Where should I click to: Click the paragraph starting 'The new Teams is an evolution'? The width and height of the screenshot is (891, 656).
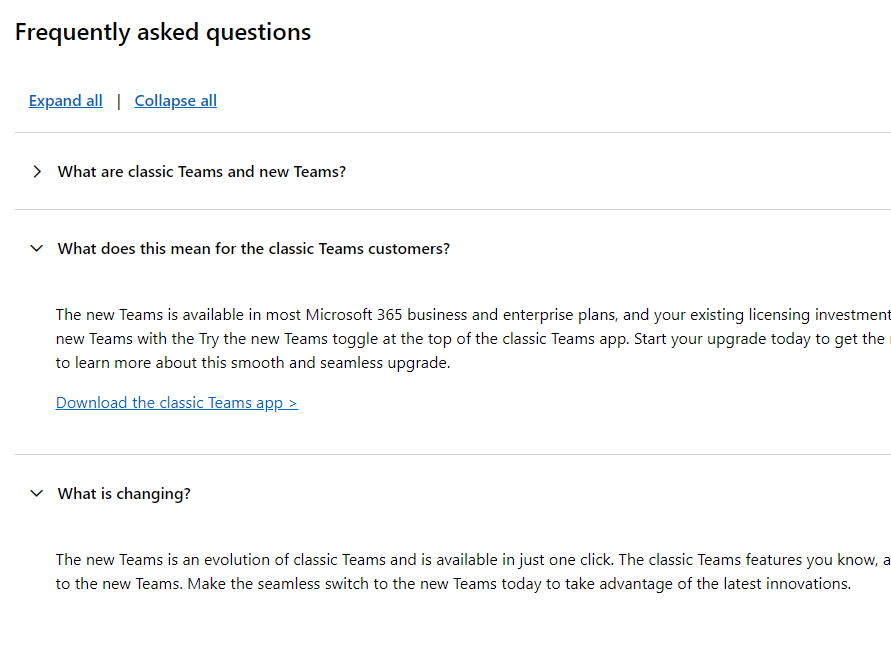(x=473, y=571)
